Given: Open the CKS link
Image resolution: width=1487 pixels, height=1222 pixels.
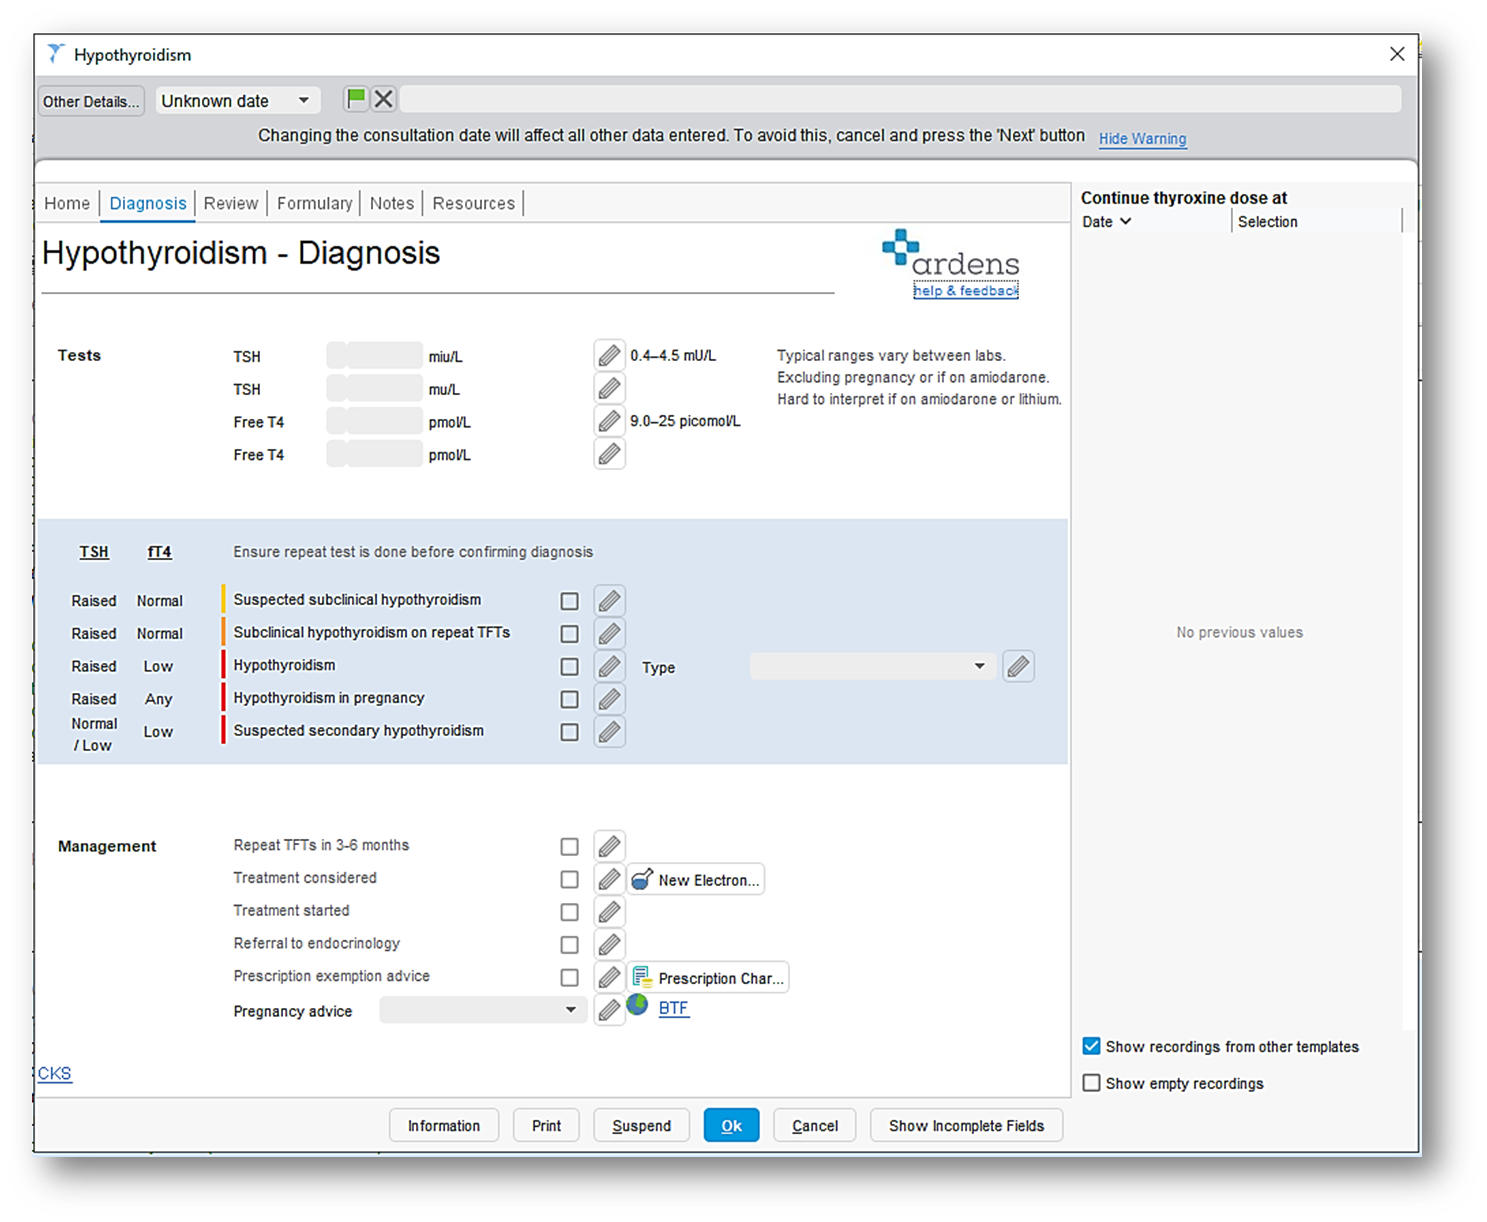Looking at the screenshot, I should tap(54, 1073).
